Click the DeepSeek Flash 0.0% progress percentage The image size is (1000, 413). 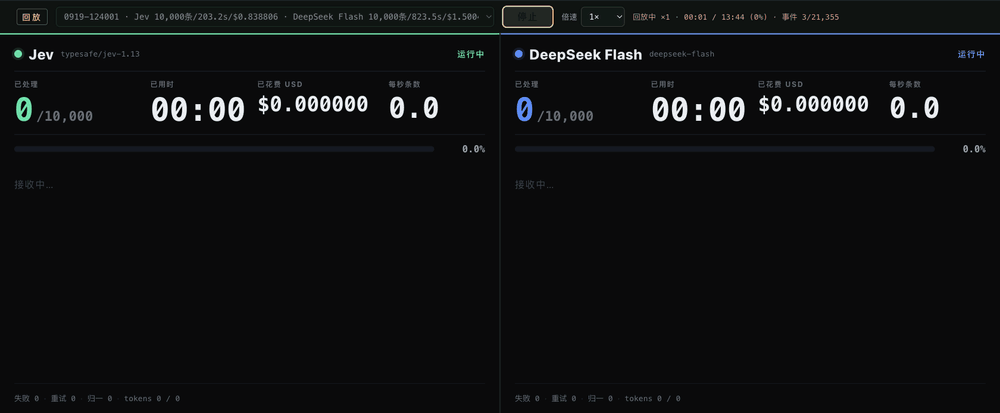(x=974, y=149)
